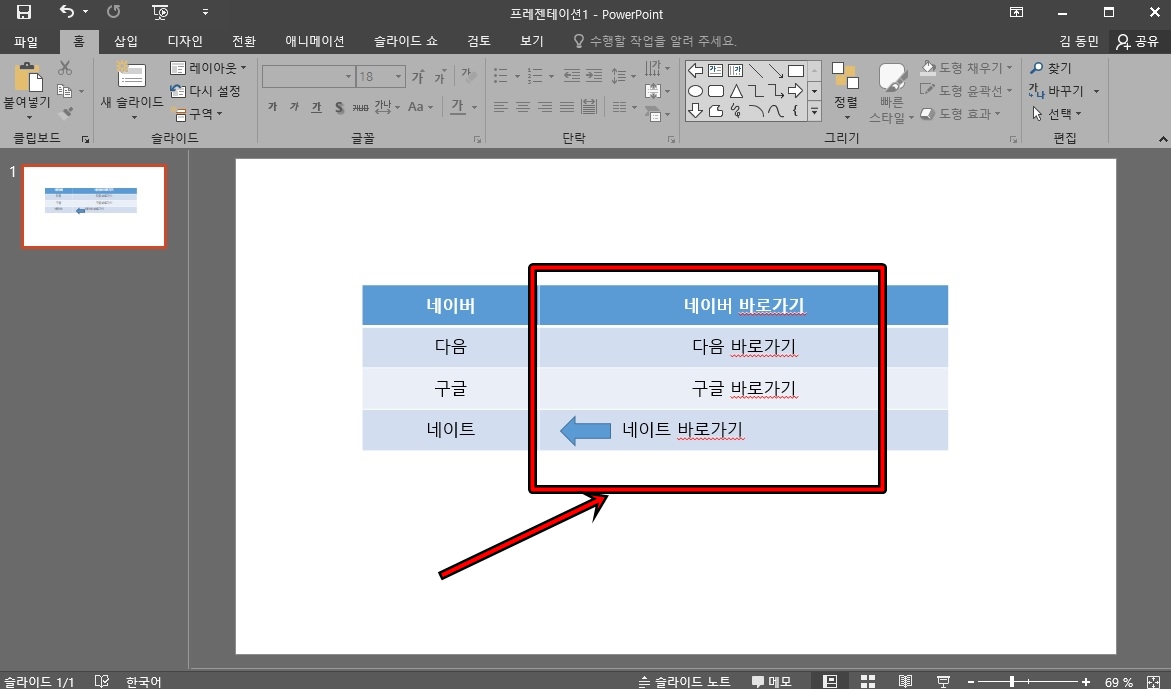Open the 도형 채우기 (Shape Fill) menu
The width and height of the screenshot is (1171, 689).
pyautogui.click(x=966, y=68)
